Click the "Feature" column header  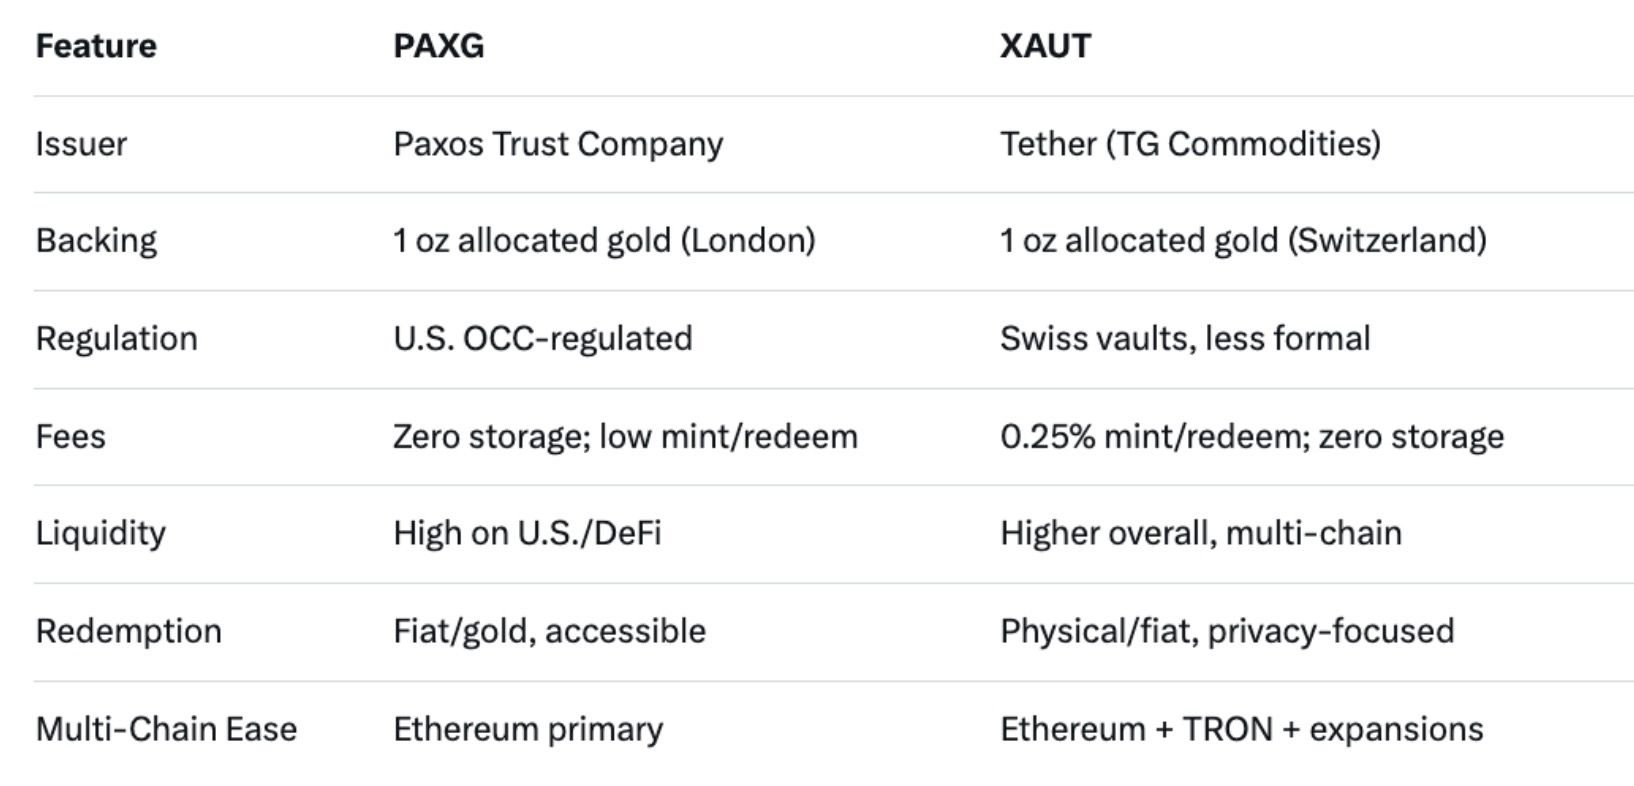96,46
